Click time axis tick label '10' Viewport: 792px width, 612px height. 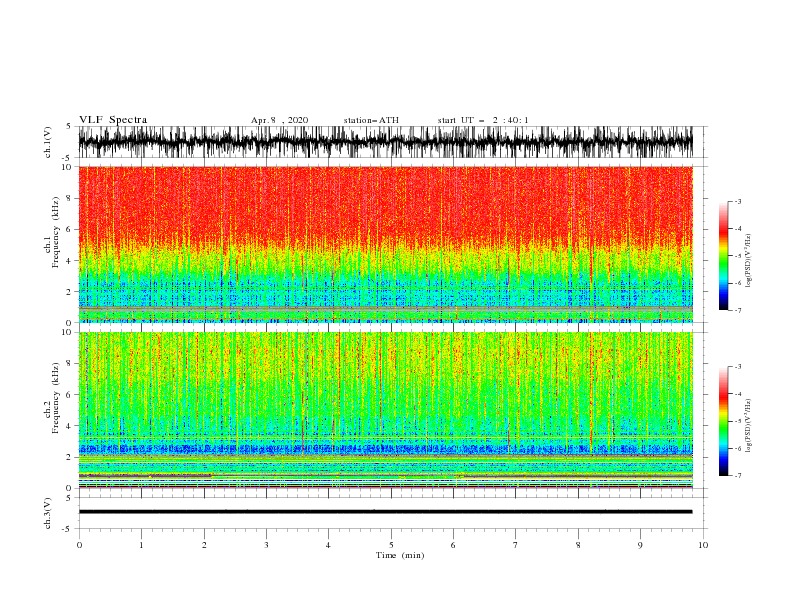click(x=703, y=545)
